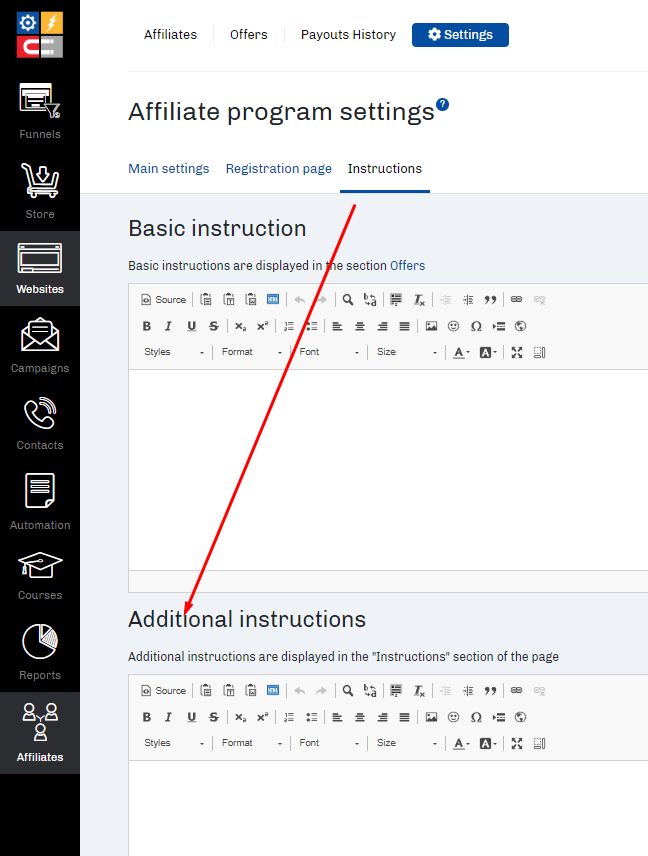Toggle Italic in Additional instructions editor
This screenshot has height=856, width=648.
point(168,717)
